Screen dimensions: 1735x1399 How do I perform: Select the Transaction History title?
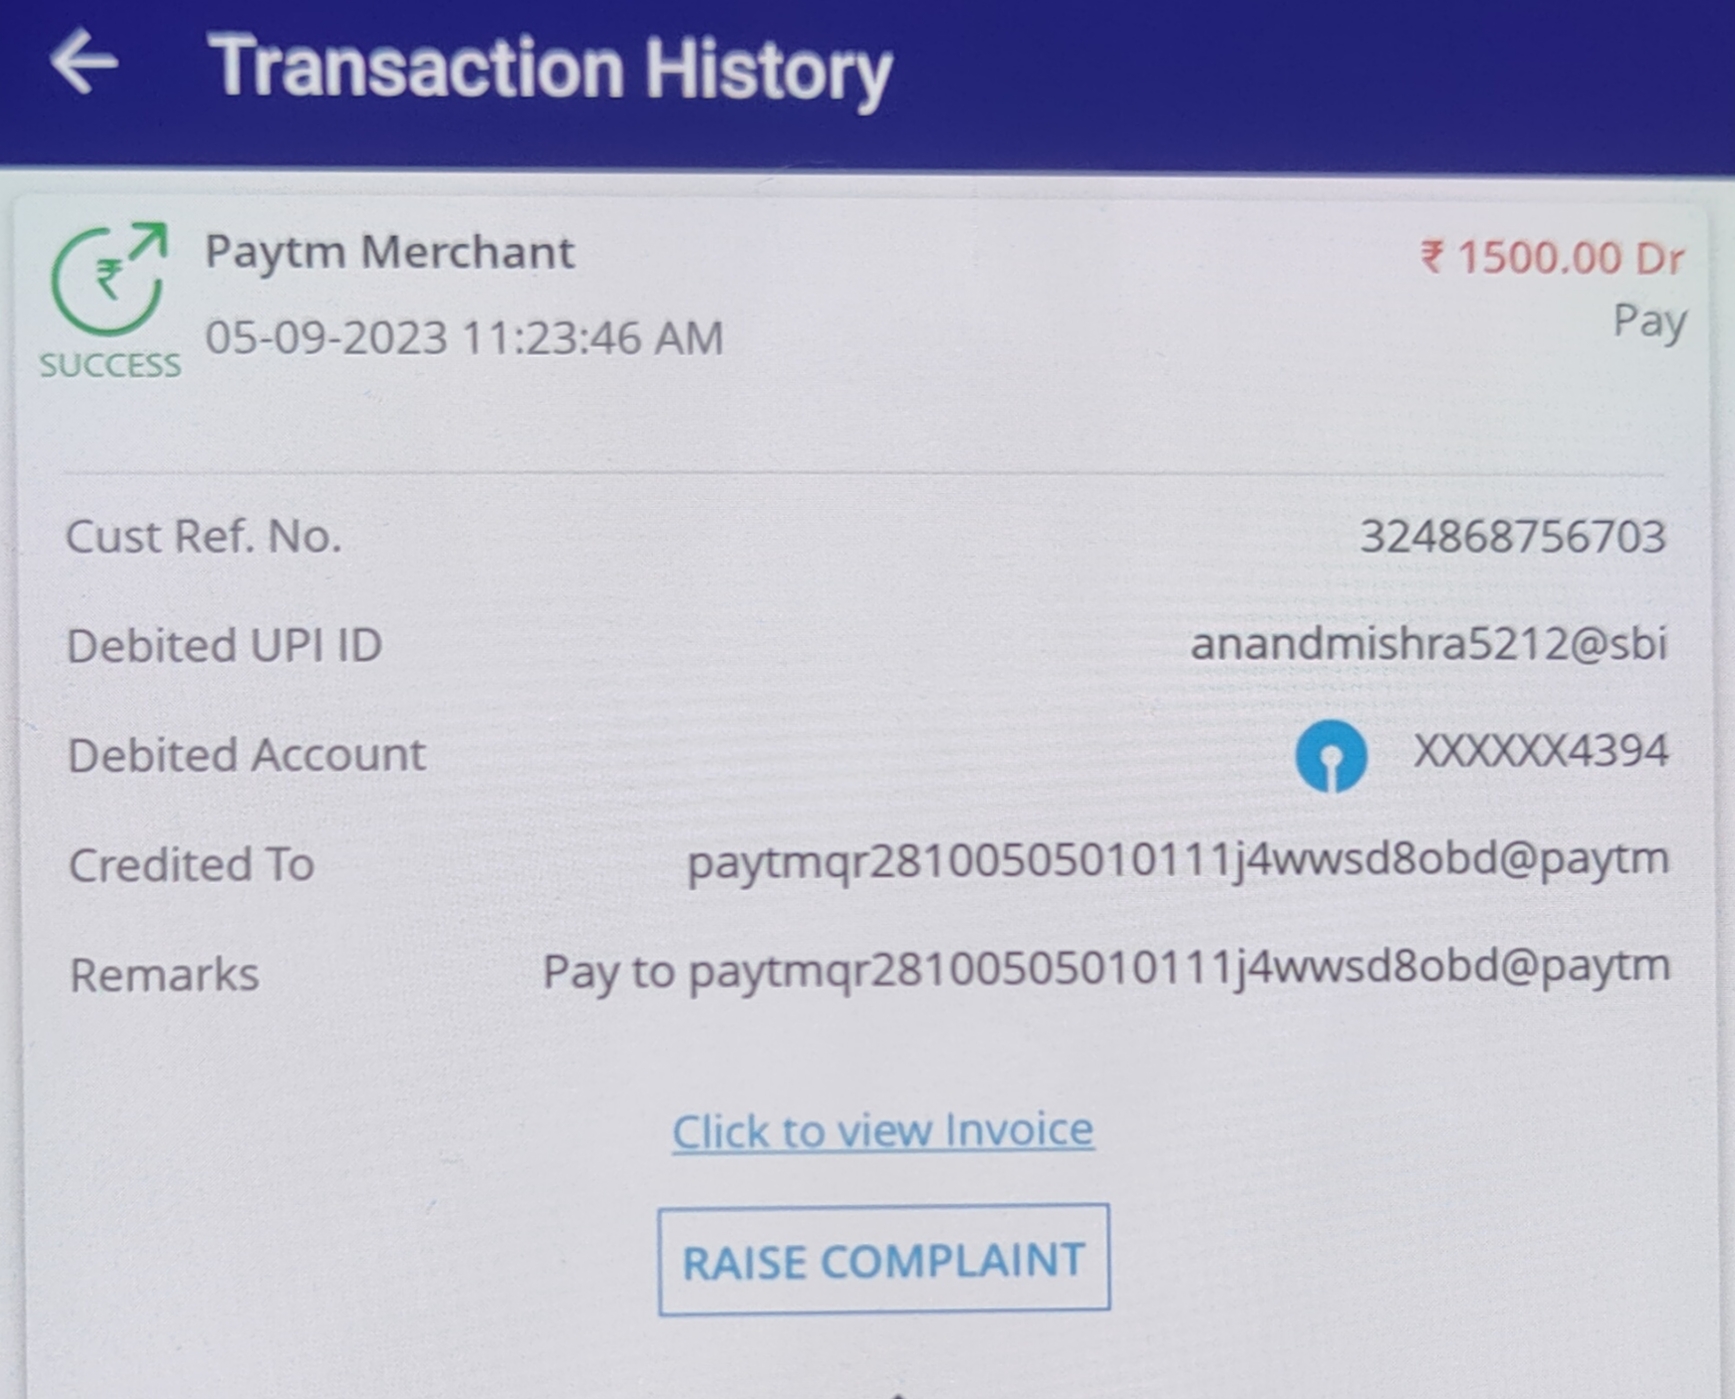pyautogui.click(x=550, y=68)
